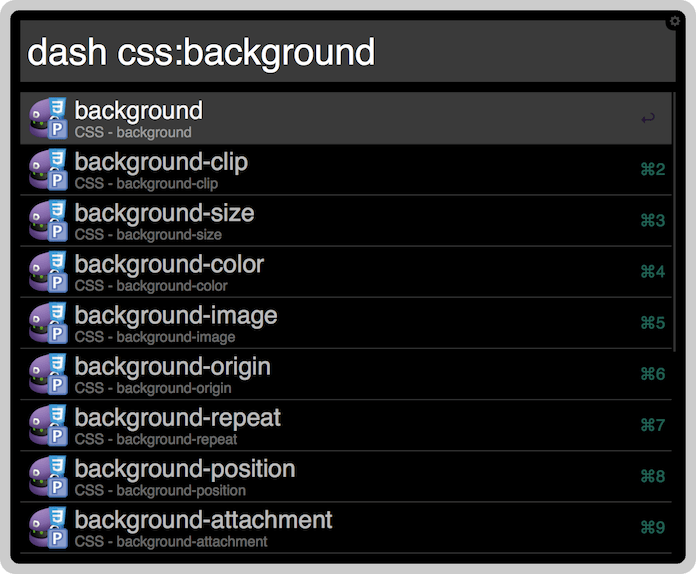This screenshot has height=574, width=696.
Task: Click Dash icon beside background-position result
Action: coord(48,476)
